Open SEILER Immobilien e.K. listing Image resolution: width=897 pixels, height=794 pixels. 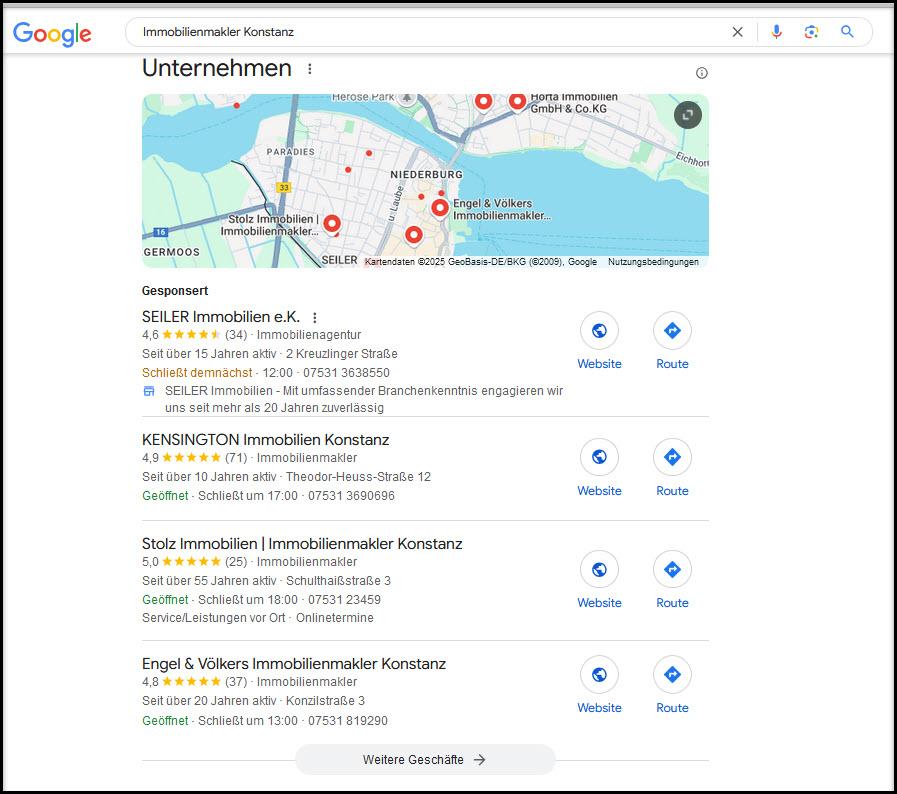click(221, 317)
